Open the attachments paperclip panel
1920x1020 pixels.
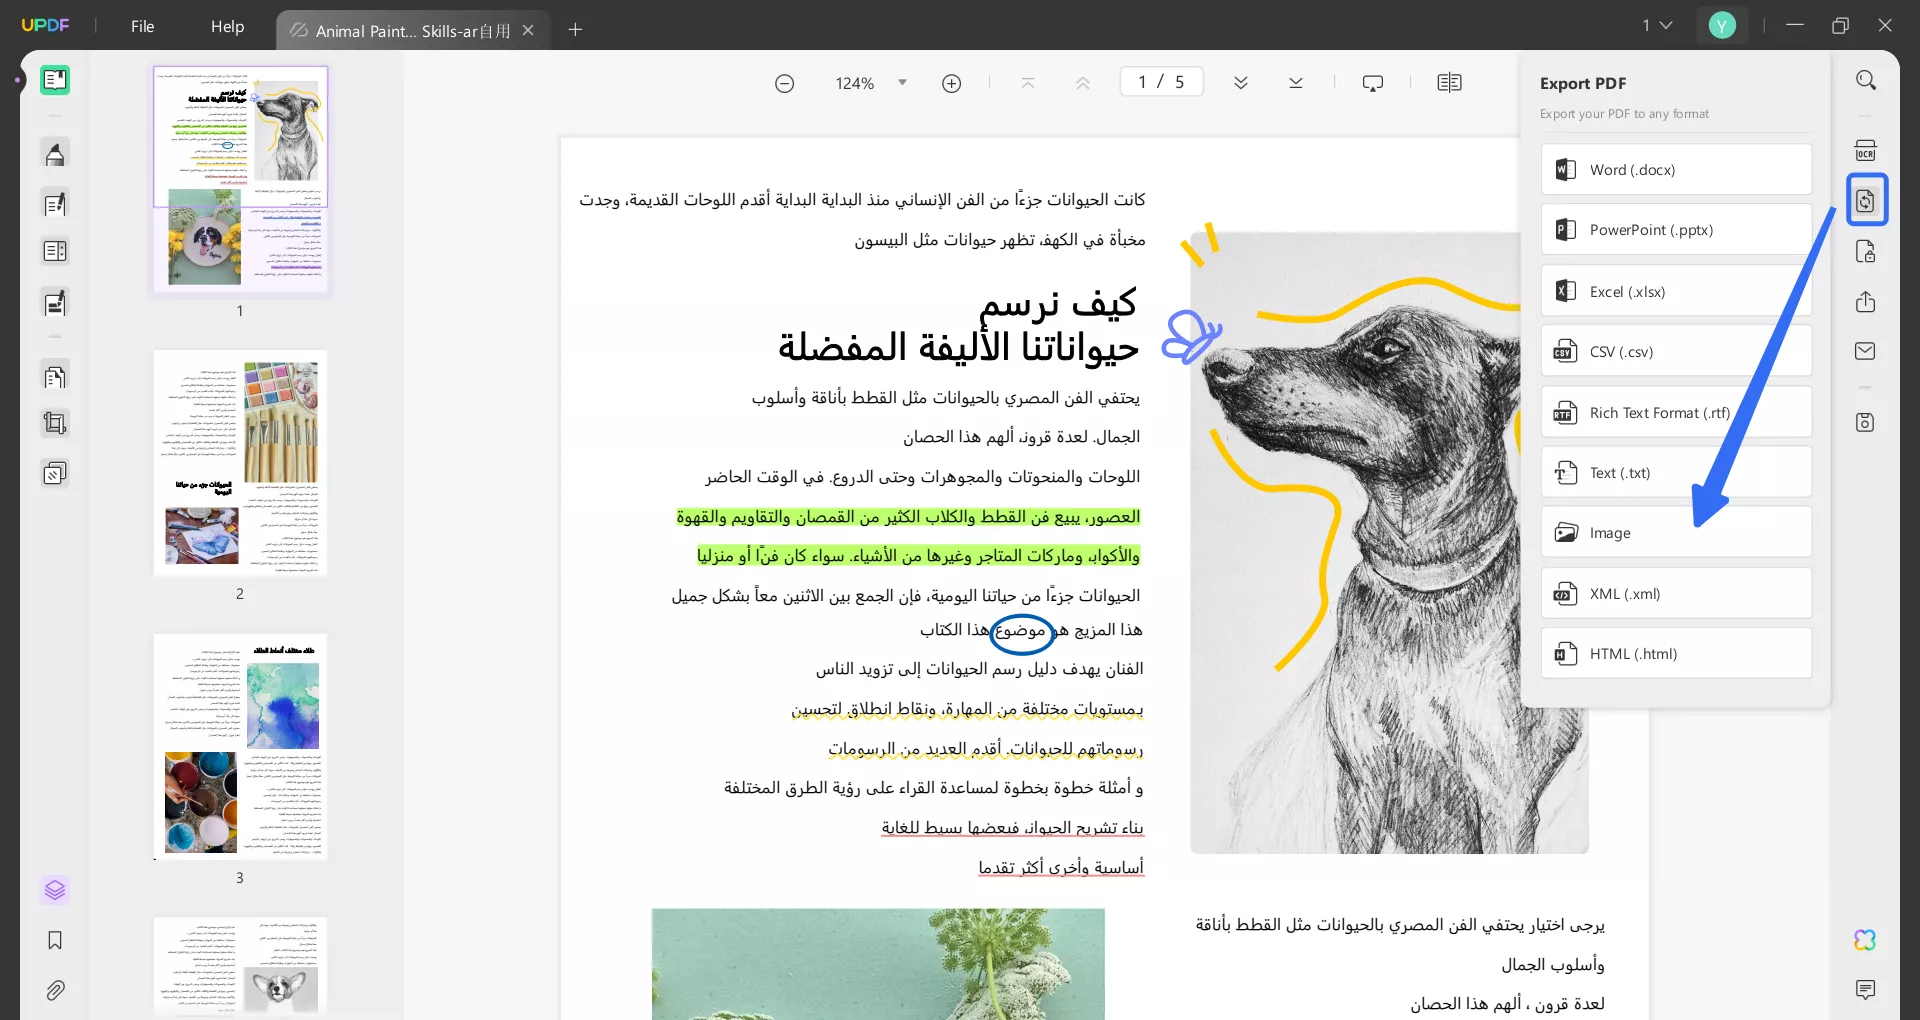55,990
